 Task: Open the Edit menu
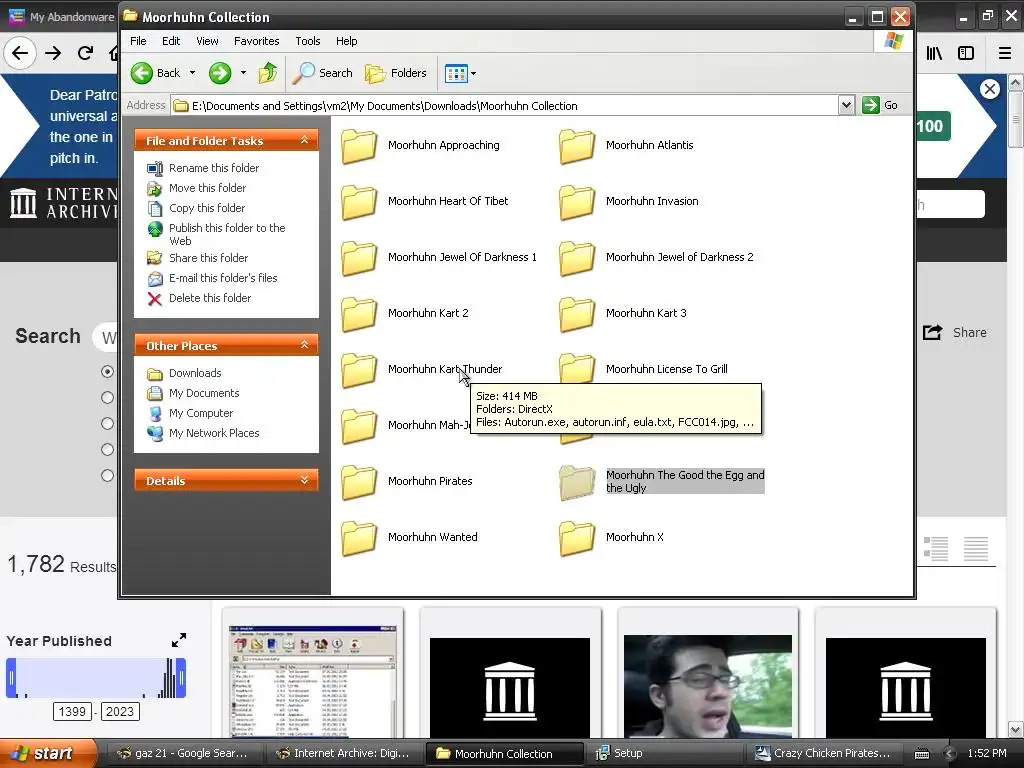point(171,41)
